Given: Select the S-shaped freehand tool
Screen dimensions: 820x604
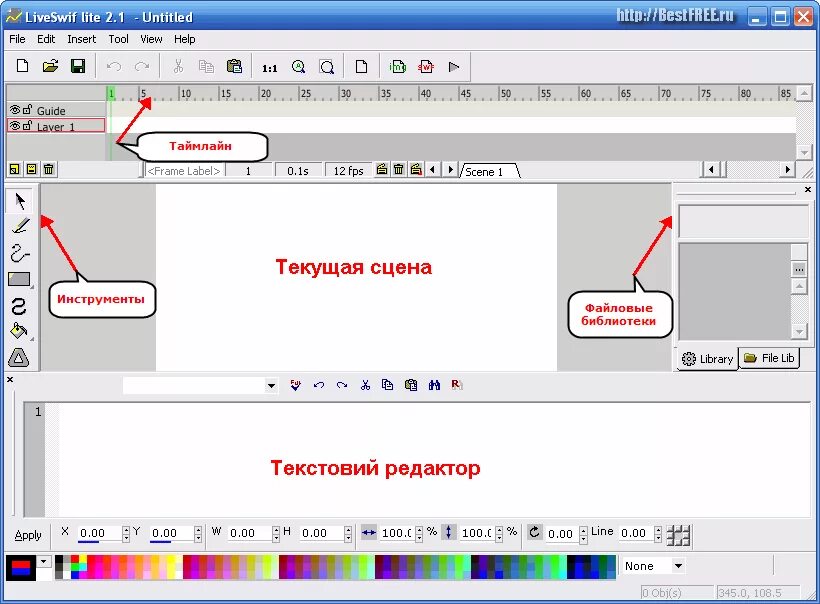Looking at the screenshot, I should click(19, 306).
